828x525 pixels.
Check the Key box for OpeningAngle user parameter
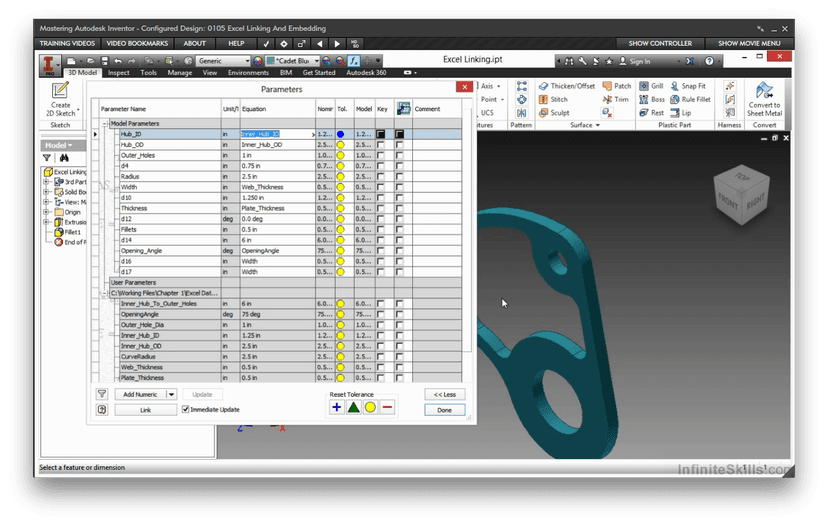click(x=381, y=314)
